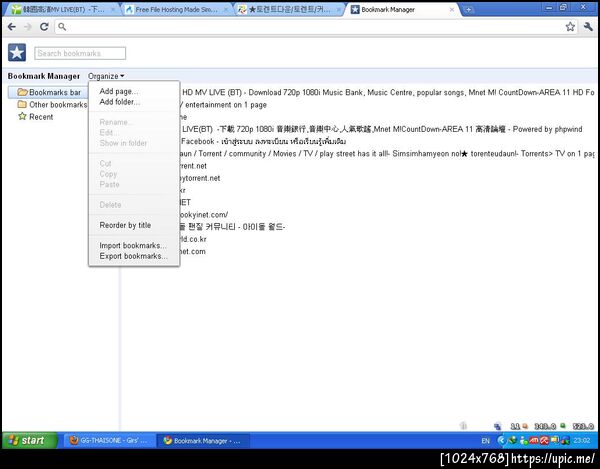Switch to GG-THAISONE Firefox taskbar window
Screen dimensions: 600x469
(109, 440)
